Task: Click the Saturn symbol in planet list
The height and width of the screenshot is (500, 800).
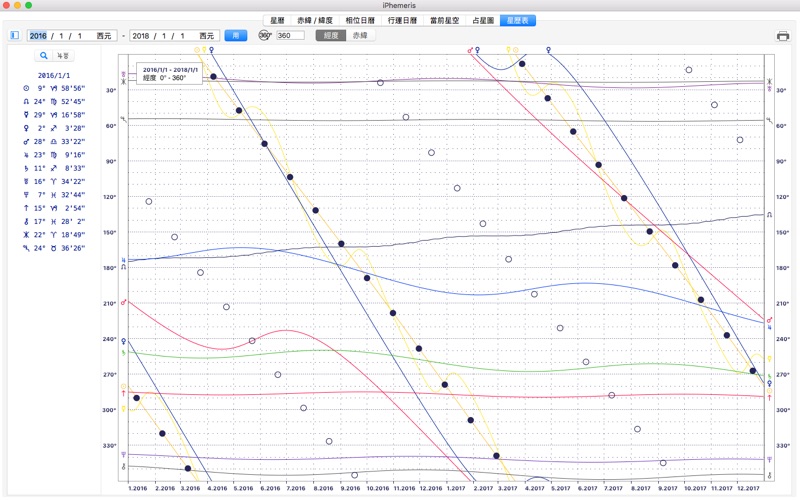Action: [26, 168]
